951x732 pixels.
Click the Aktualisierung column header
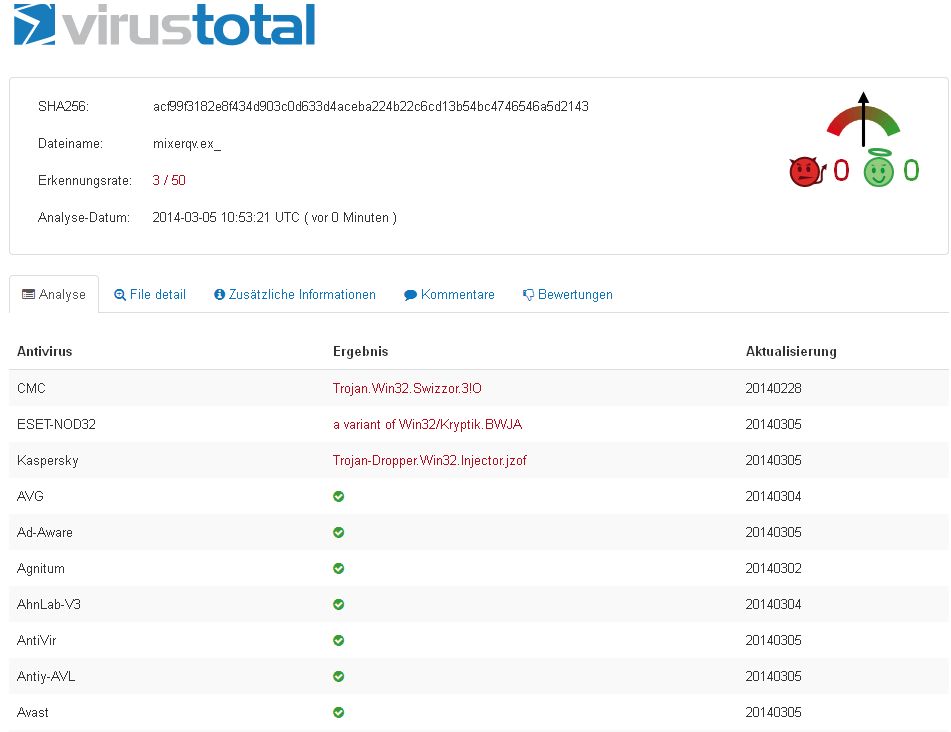click(x=791, y=351)
